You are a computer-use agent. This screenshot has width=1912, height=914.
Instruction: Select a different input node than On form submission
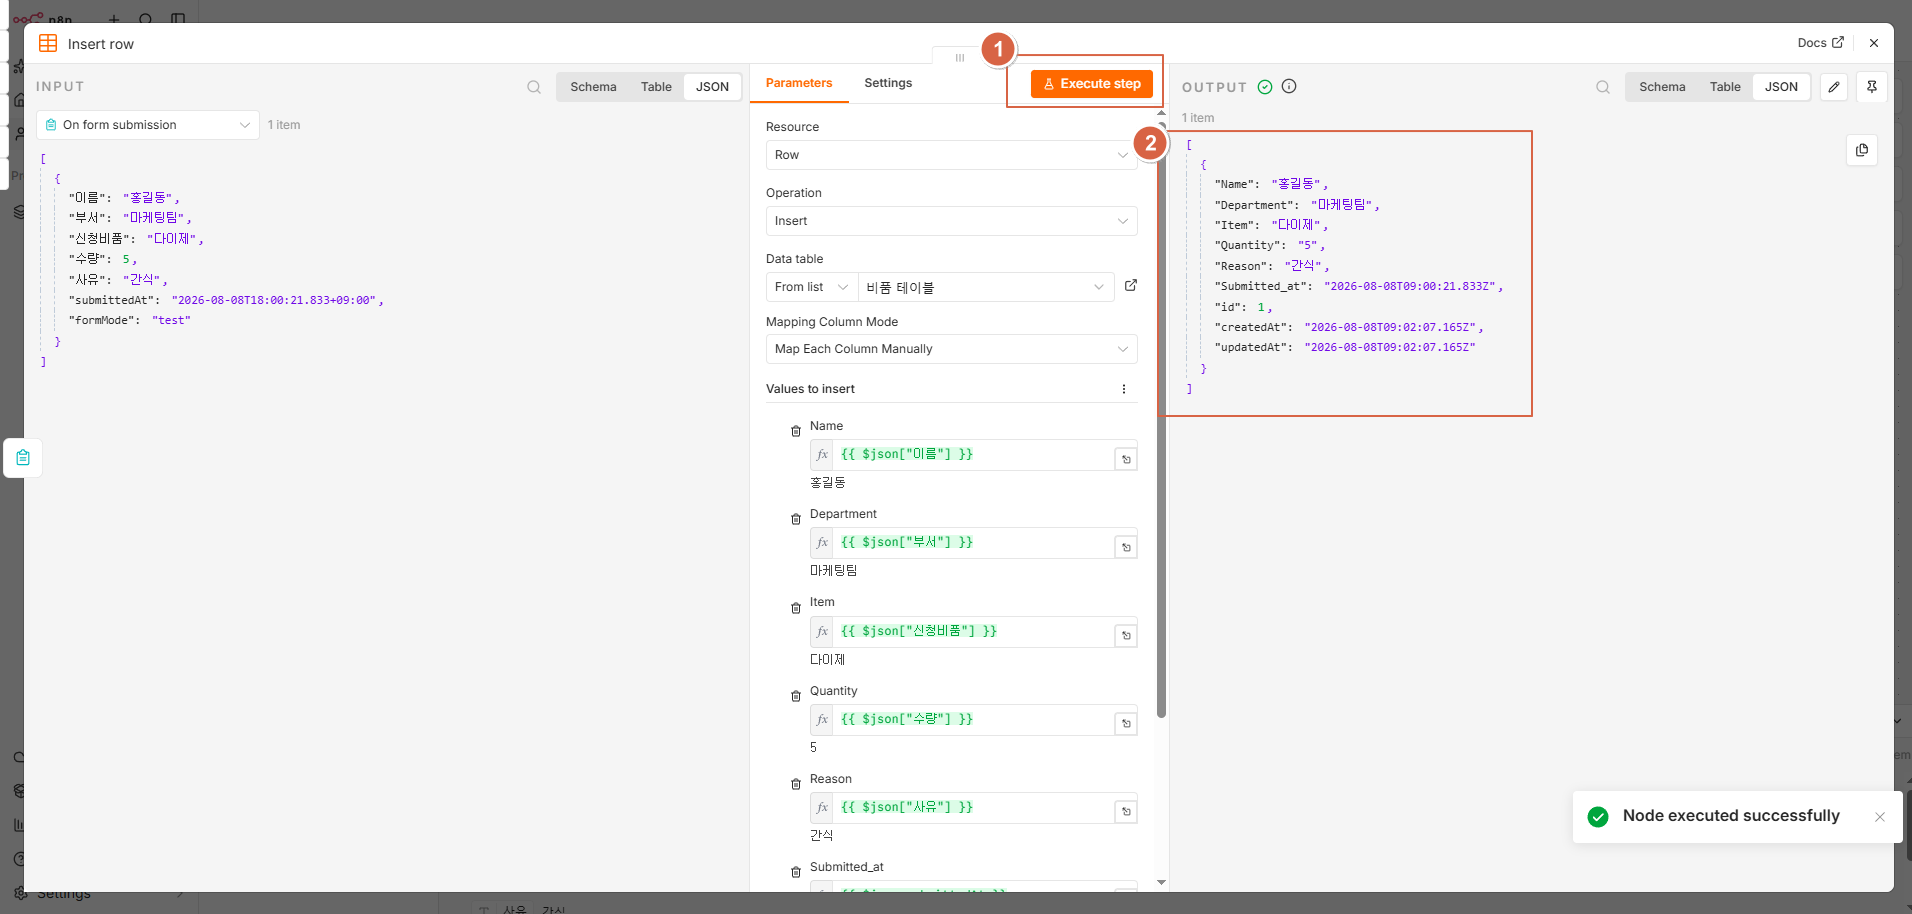148,125
